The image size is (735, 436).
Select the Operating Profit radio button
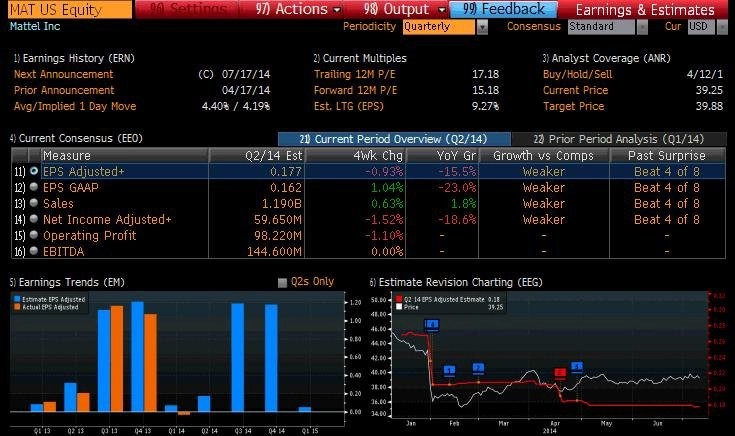(34, 235)
